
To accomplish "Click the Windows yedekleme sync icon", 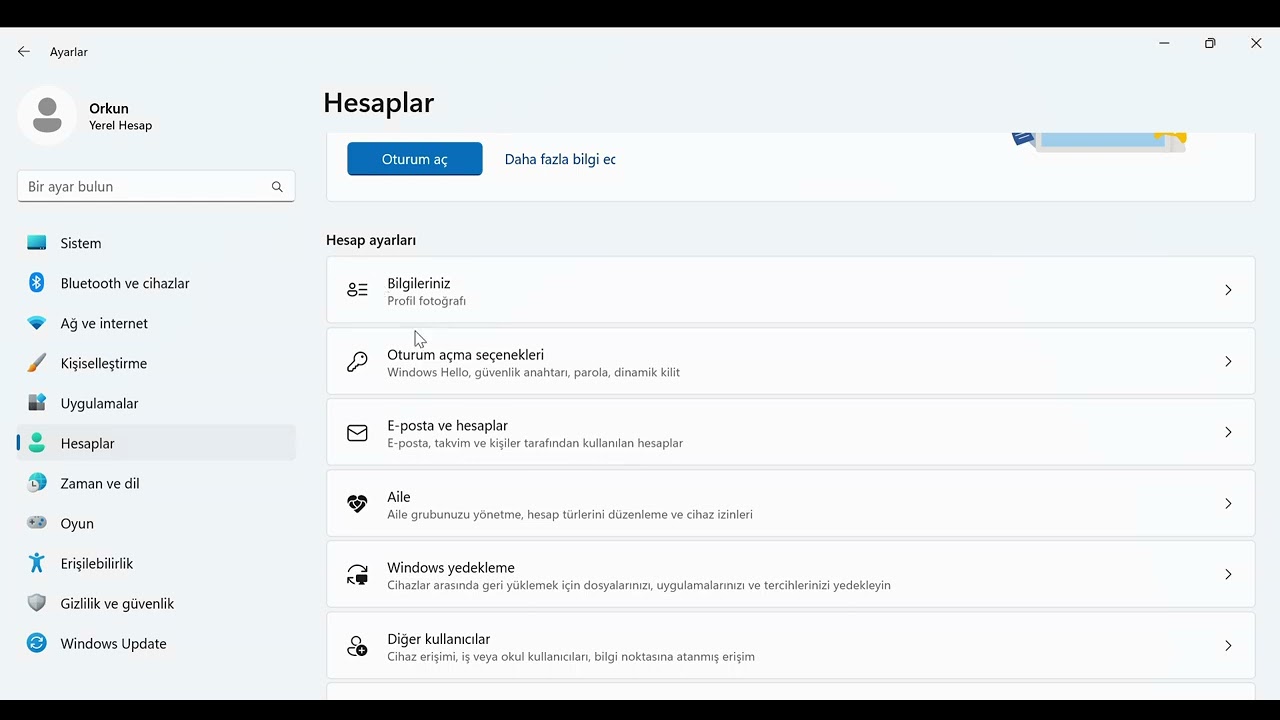I will point(357,575).
